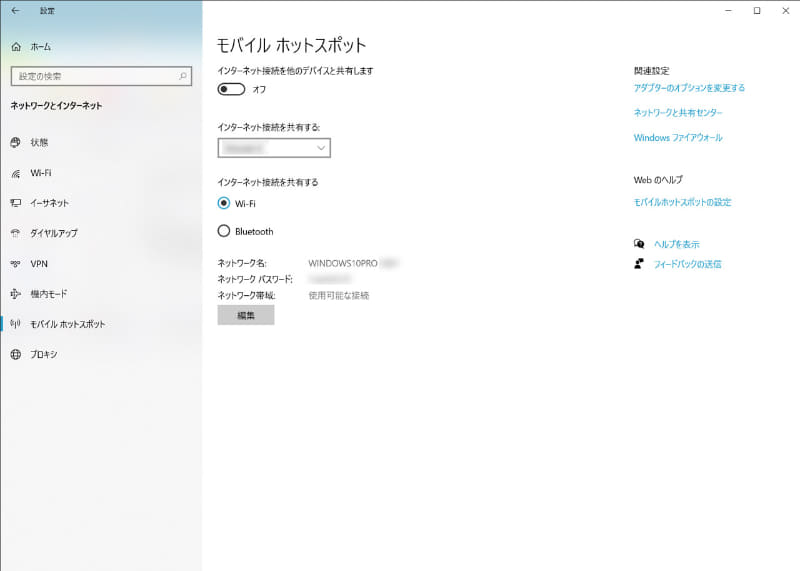The height and width of the screenshot is (571, 800).
Task: Click the Home house icon
Action: pos(16,47)
